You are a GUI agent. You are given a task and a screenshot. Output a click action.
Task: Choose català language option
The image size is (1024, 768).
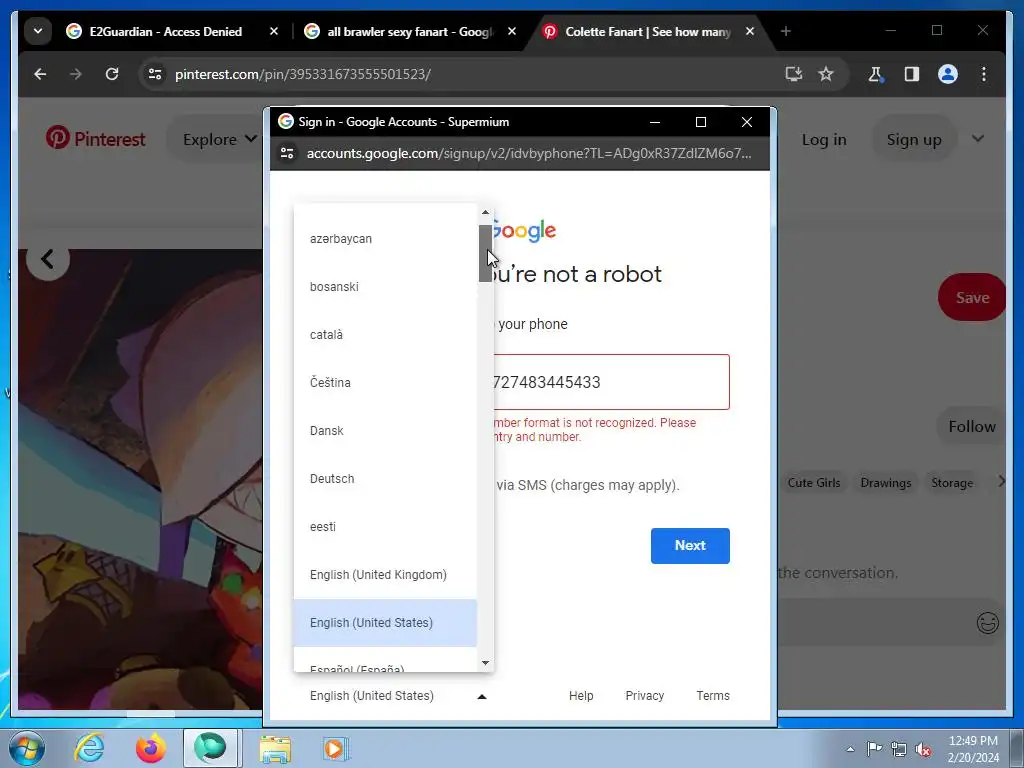tap(385, 335)
